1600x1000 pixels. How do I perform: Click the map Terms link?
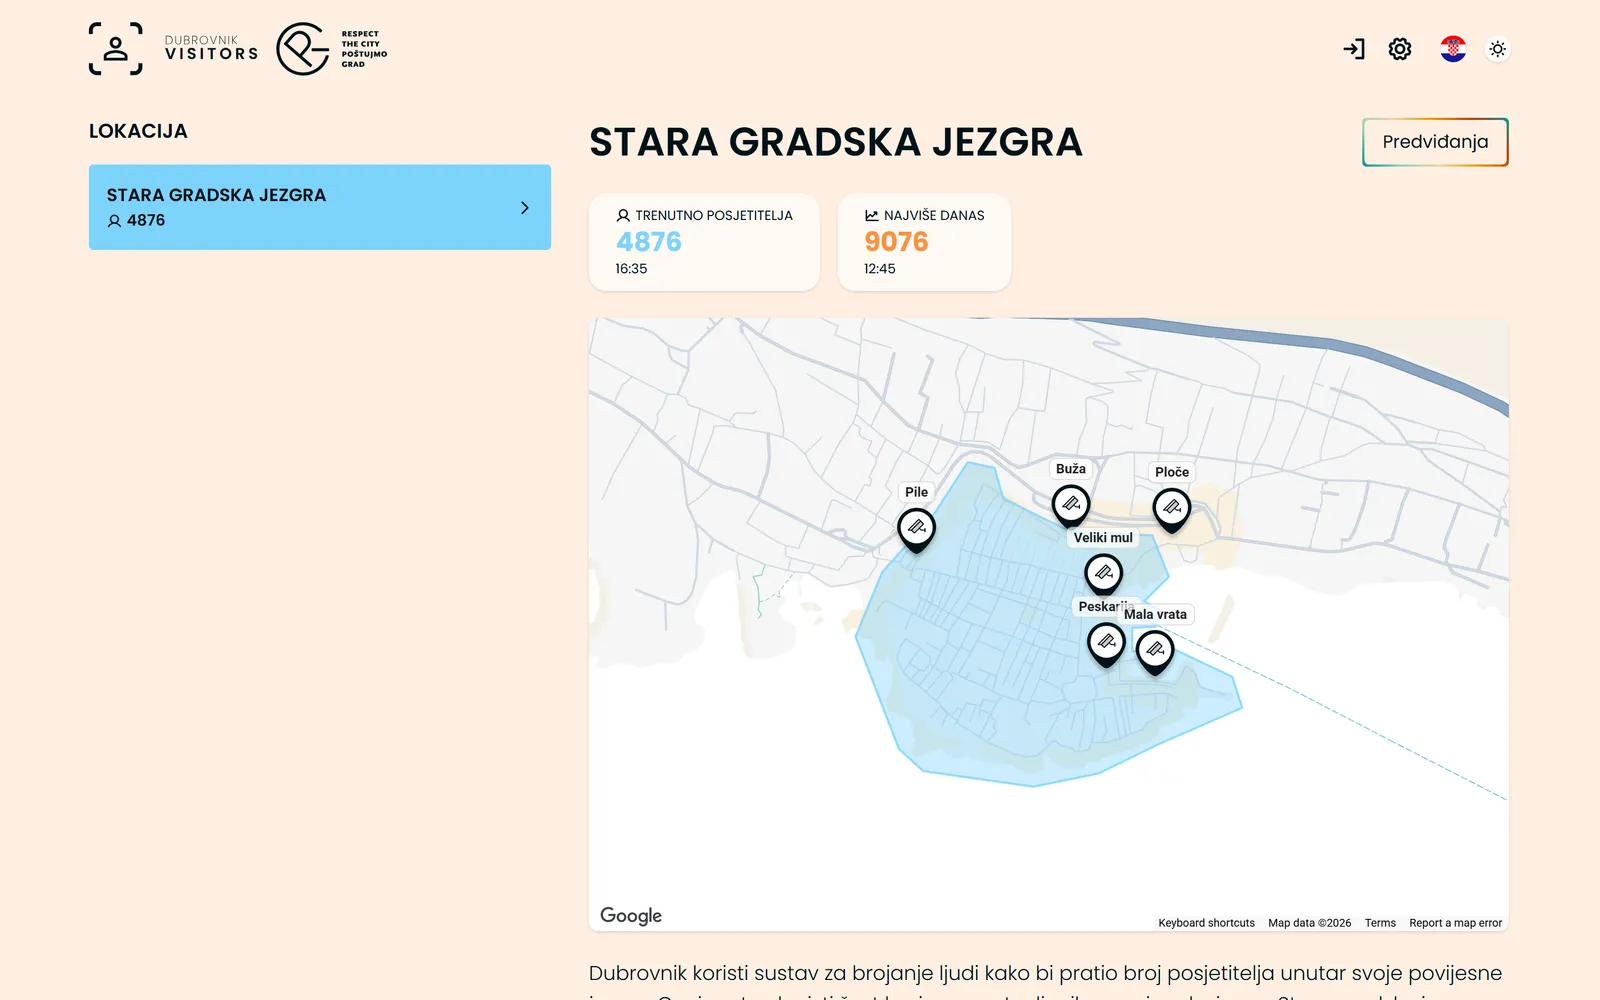pyautogui.click(x=1380, y=923)
